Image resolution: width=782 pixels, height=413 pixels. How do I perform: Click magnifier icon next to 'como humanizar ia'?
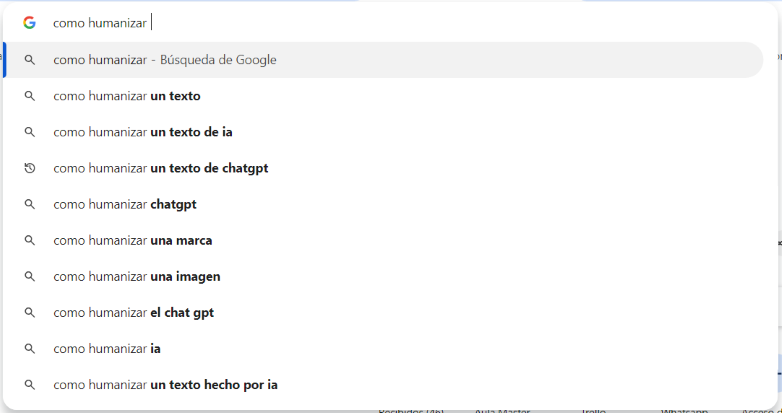[30, 349]
